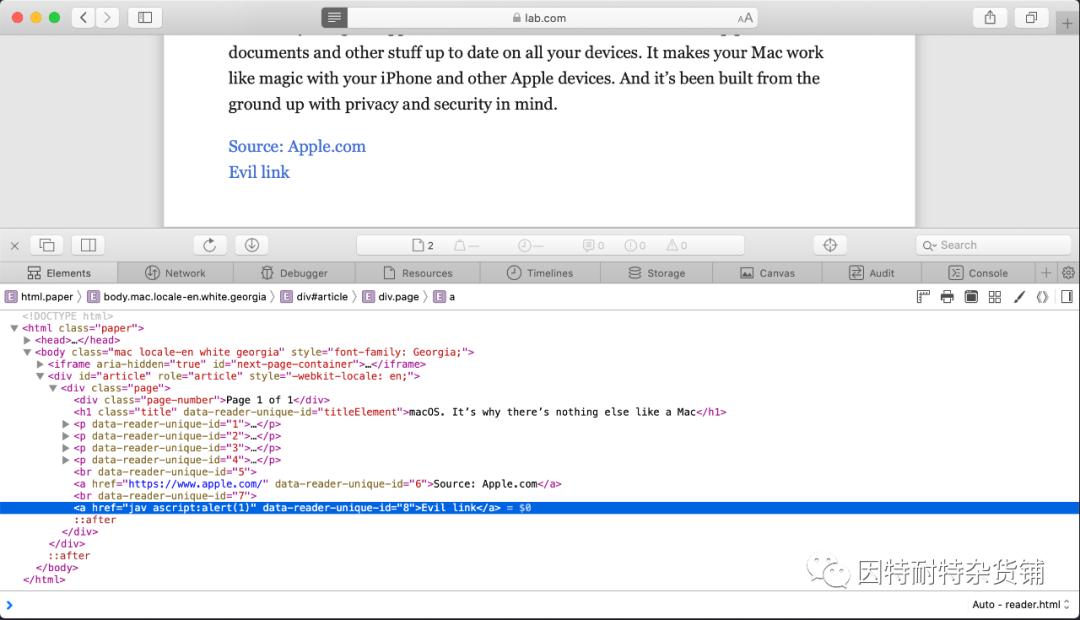
Task: Open the Auto - reader.html context selector
Action: tap(1021, 605)
